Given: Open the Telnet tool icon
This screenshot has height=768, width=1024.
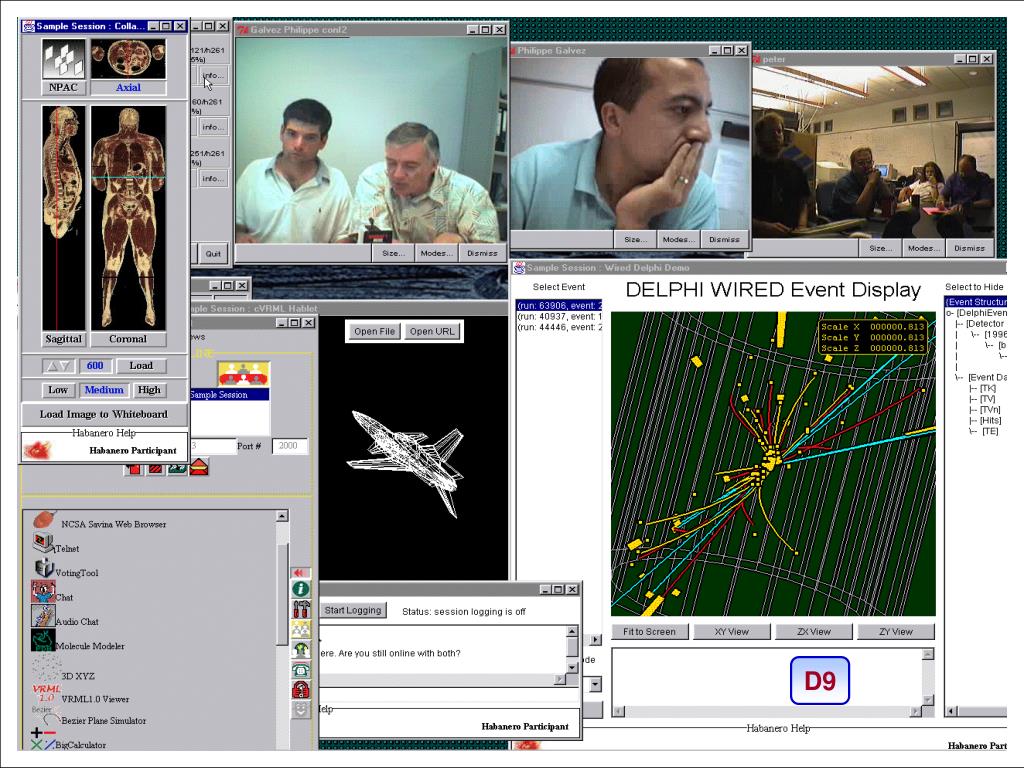Looking at the screenshot, I should click(x=43, y=543).
